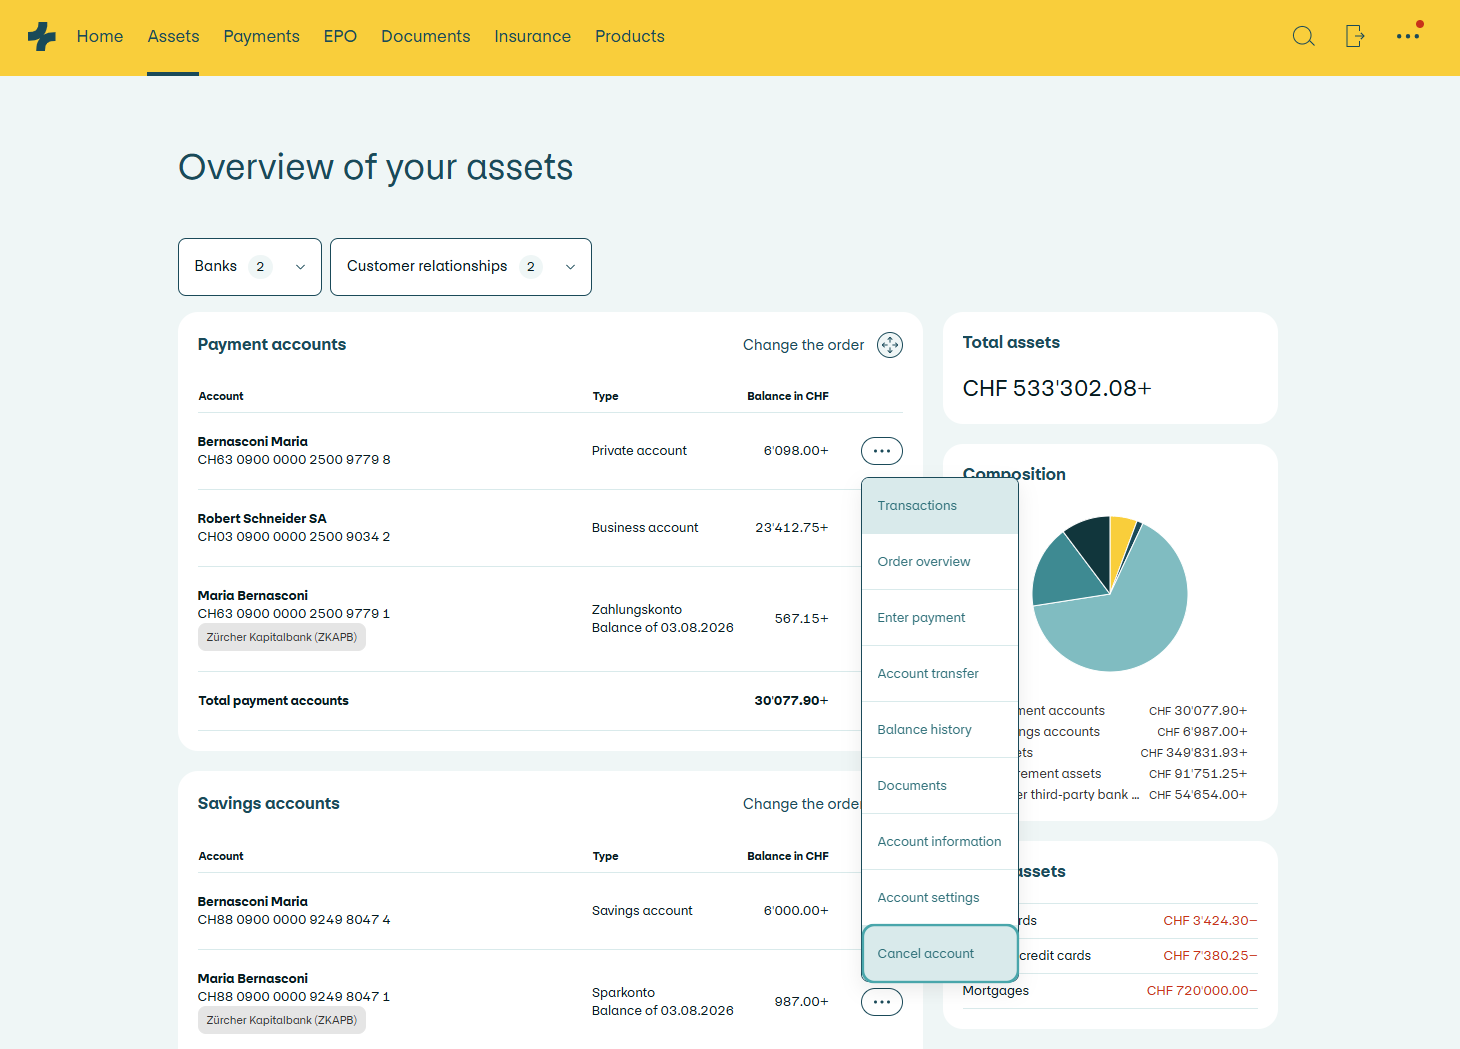Click the CHF 54'654.00+ third-party bank value
Viewport: 1460px width, 1049px height.
coord(1198,795)
